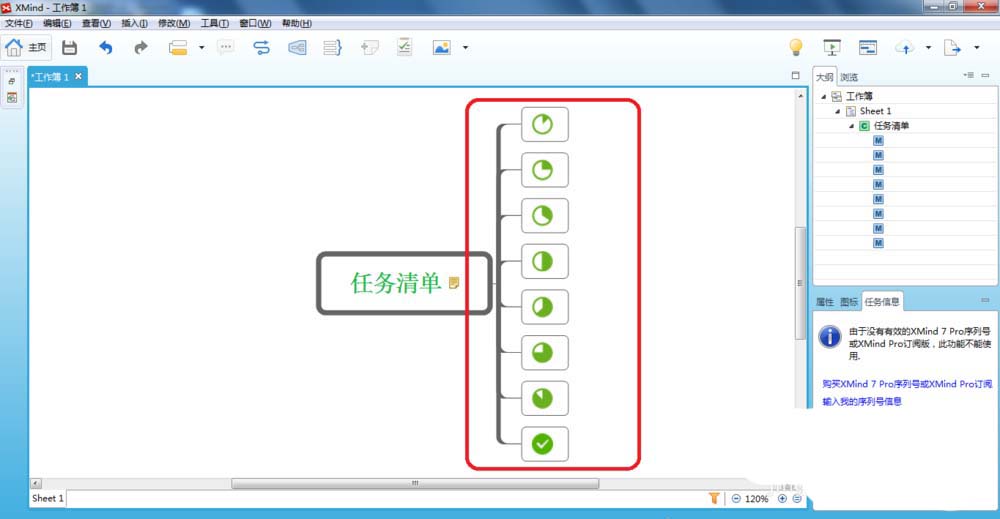Open the Gantt chart view icon
1000x519 pixels.
(x=868, y=47)
